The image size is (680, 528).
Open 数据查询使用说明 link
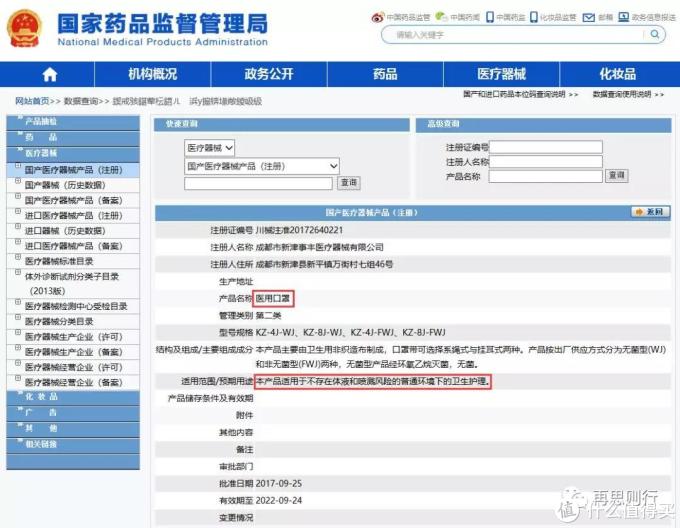point(622,94)
